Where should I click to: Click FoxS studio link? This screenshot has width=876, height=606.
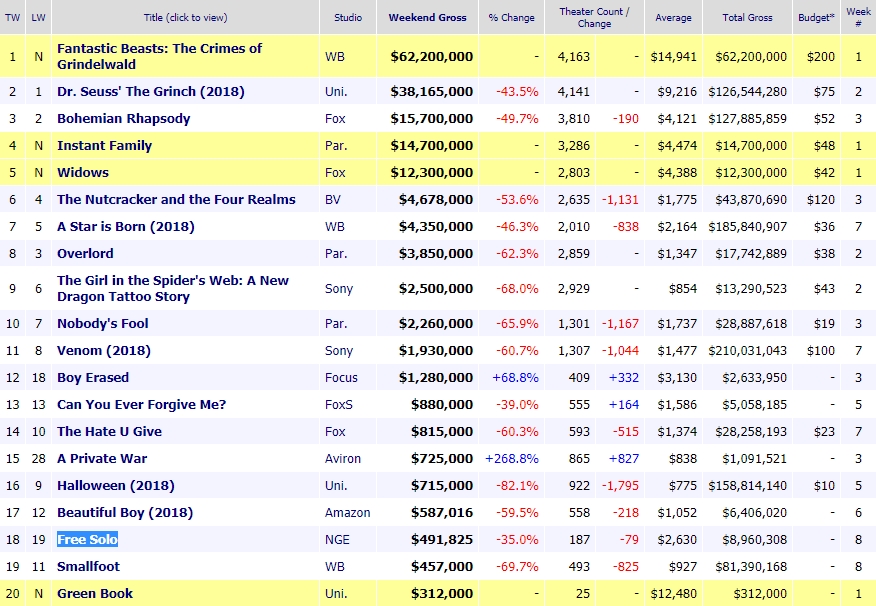point(339,404)
